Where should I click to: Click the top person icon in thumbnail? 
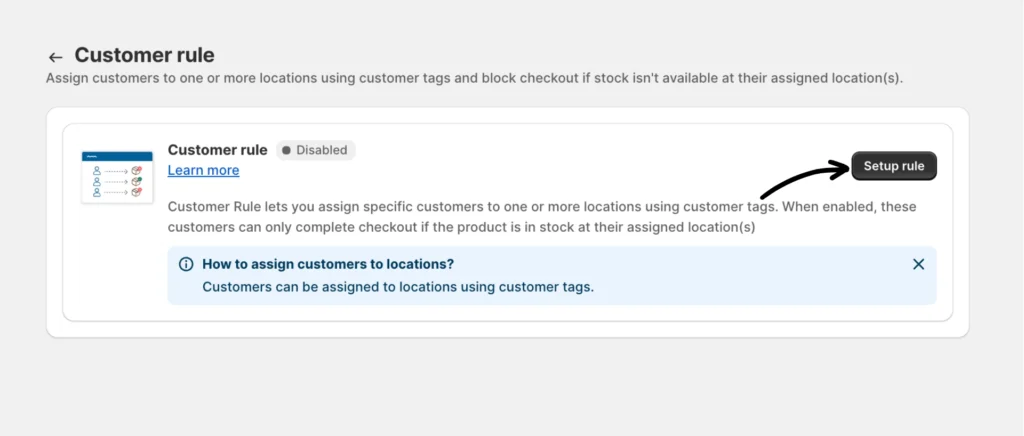tap(97, 171)
